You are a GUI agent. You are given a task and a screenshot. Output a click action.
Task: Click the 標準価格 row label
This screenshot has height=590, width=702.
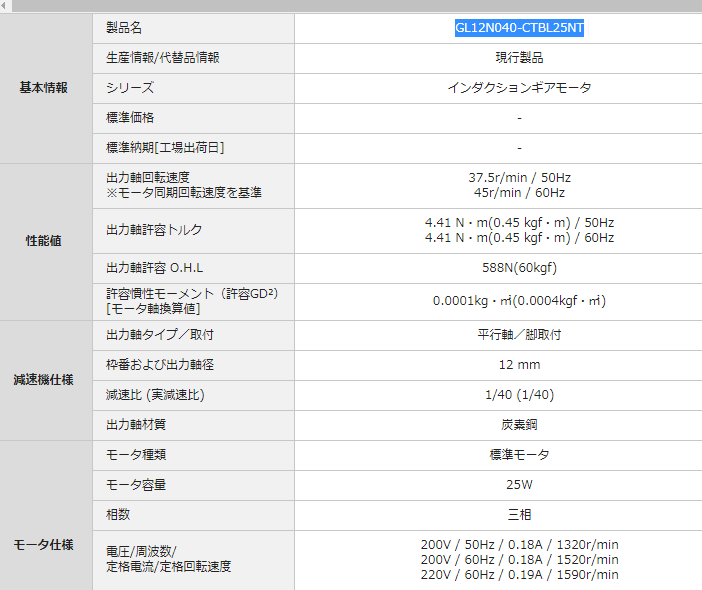[x=131, y=118]
